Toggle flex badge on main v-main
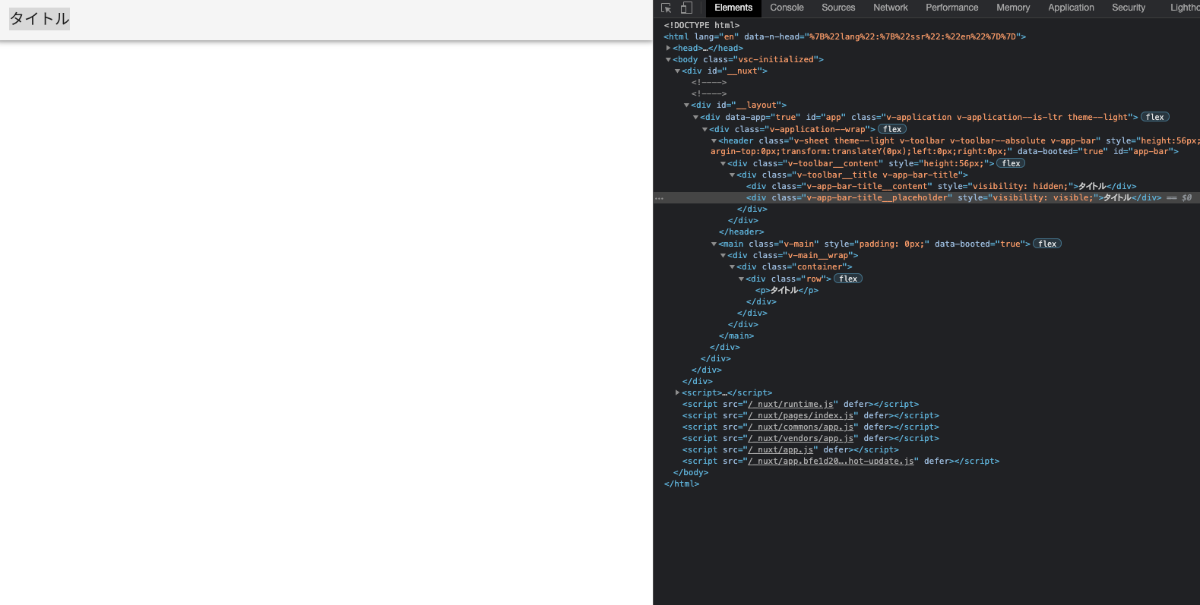 pyautogui.click(x=1047, y=244)
